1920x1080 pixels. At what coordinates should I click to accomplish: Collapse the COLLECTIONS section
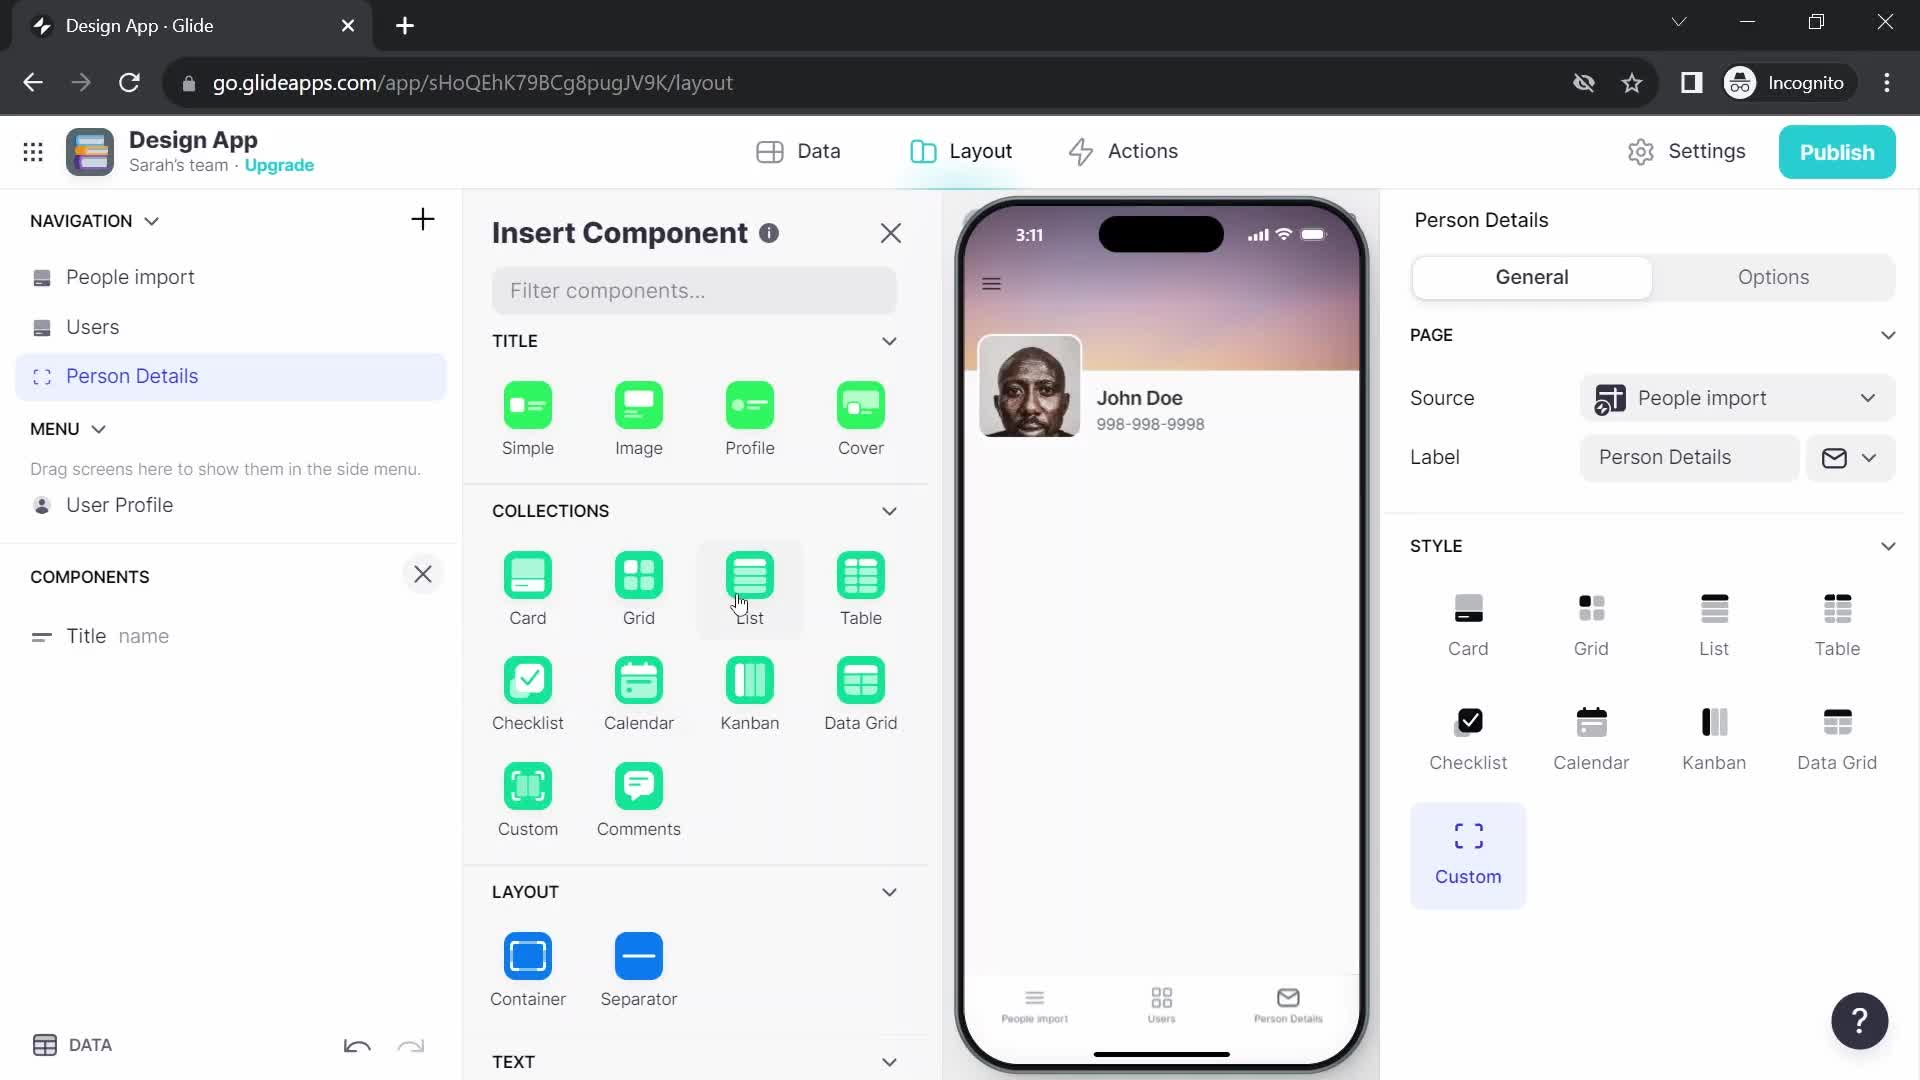coord(890,512)
